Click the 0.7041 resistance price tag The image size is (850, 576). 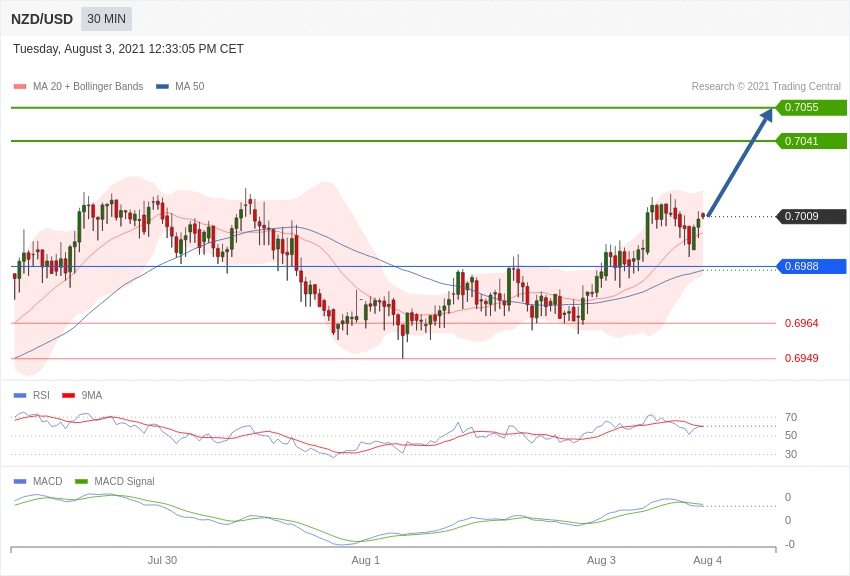(x=812, y=141)
